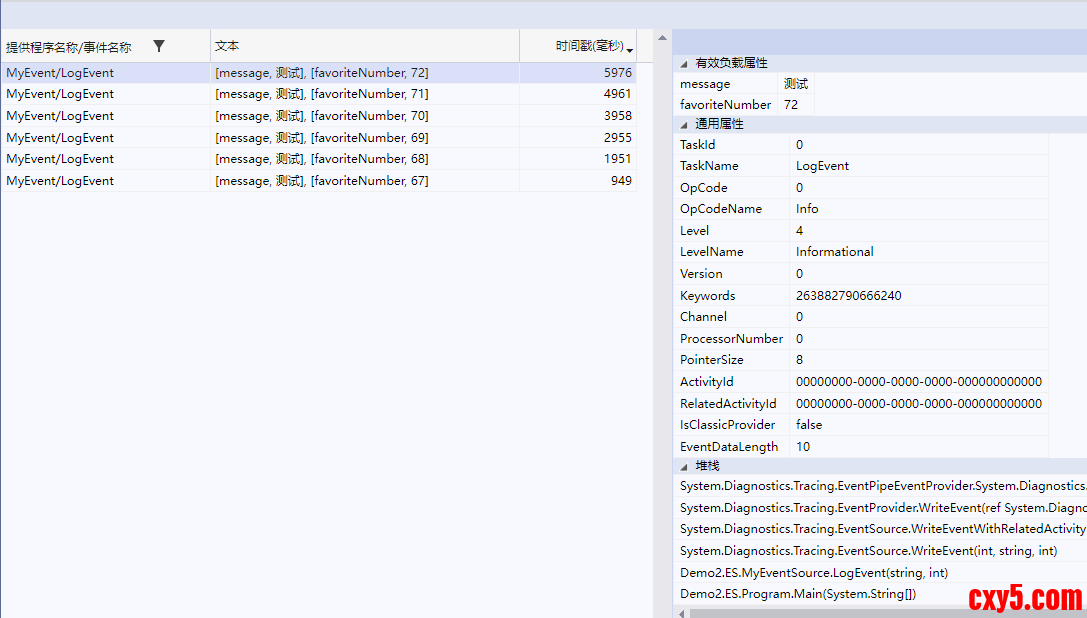Image resolution: width=1087 pixels, height=618 pixels.
Task: Click MyEvent/LogEvent in the 5976 row
Action: pos(60,73)
